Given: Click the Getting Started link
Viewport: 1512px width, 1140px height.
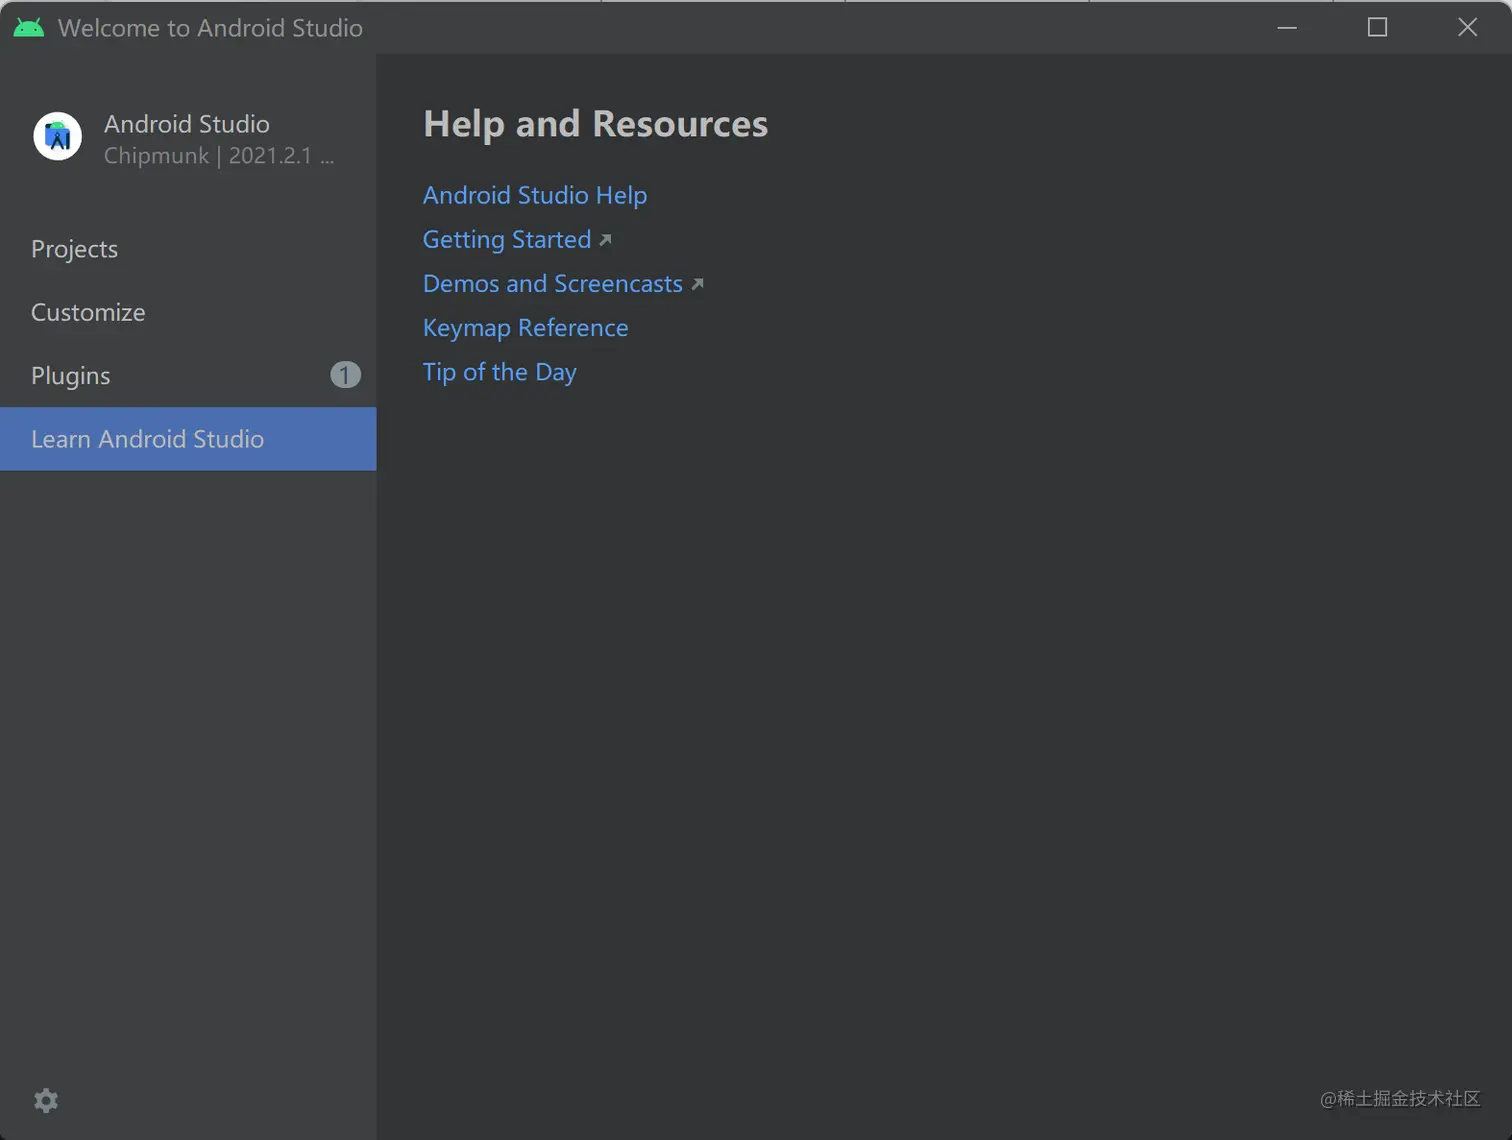Looking at the screenshot, I should (507, 240).
